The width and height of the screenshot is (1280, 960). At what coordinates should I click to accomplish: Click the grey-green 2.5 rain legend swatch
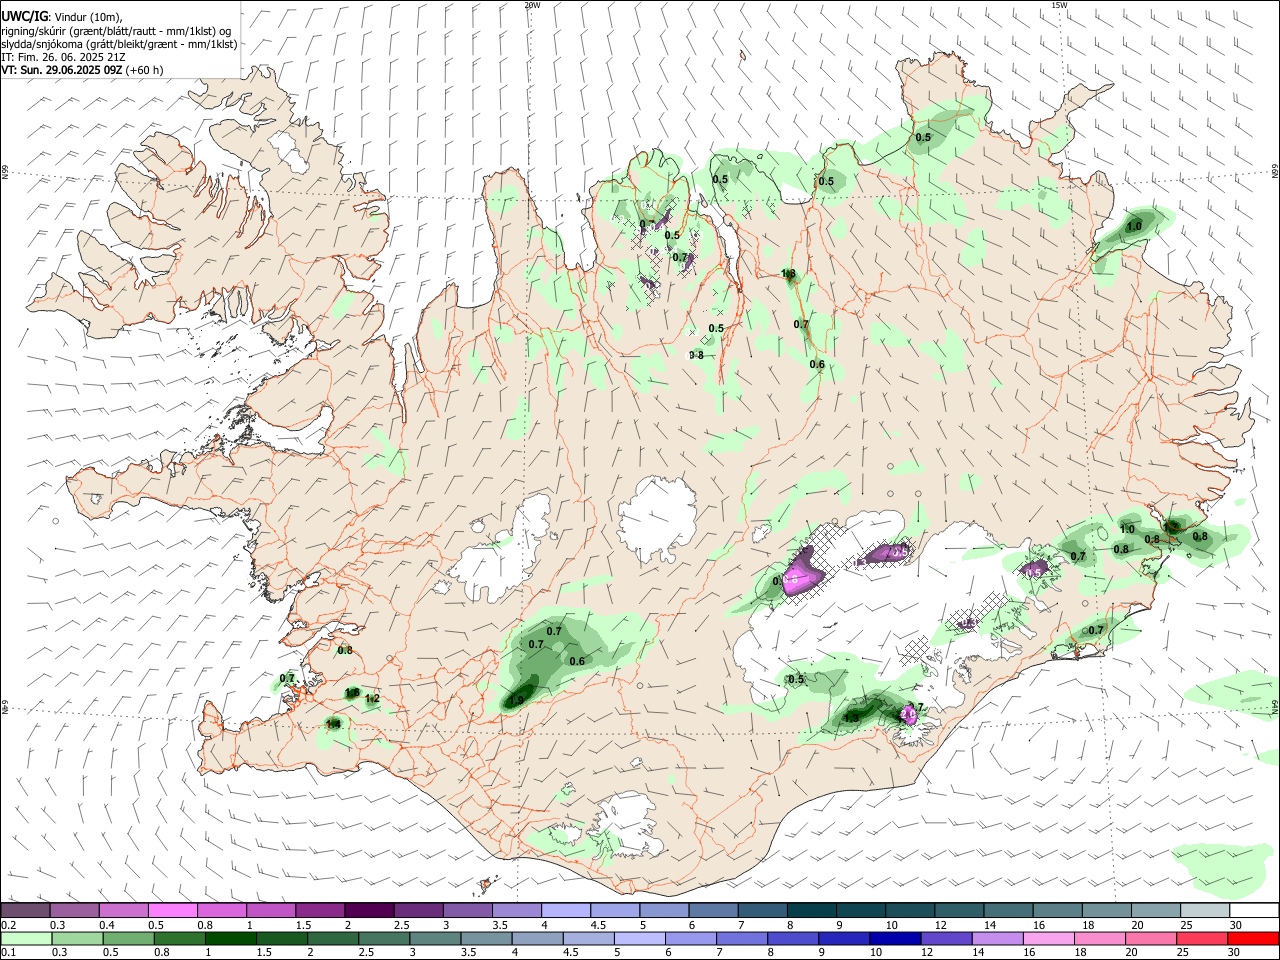[x=383, y=938]
